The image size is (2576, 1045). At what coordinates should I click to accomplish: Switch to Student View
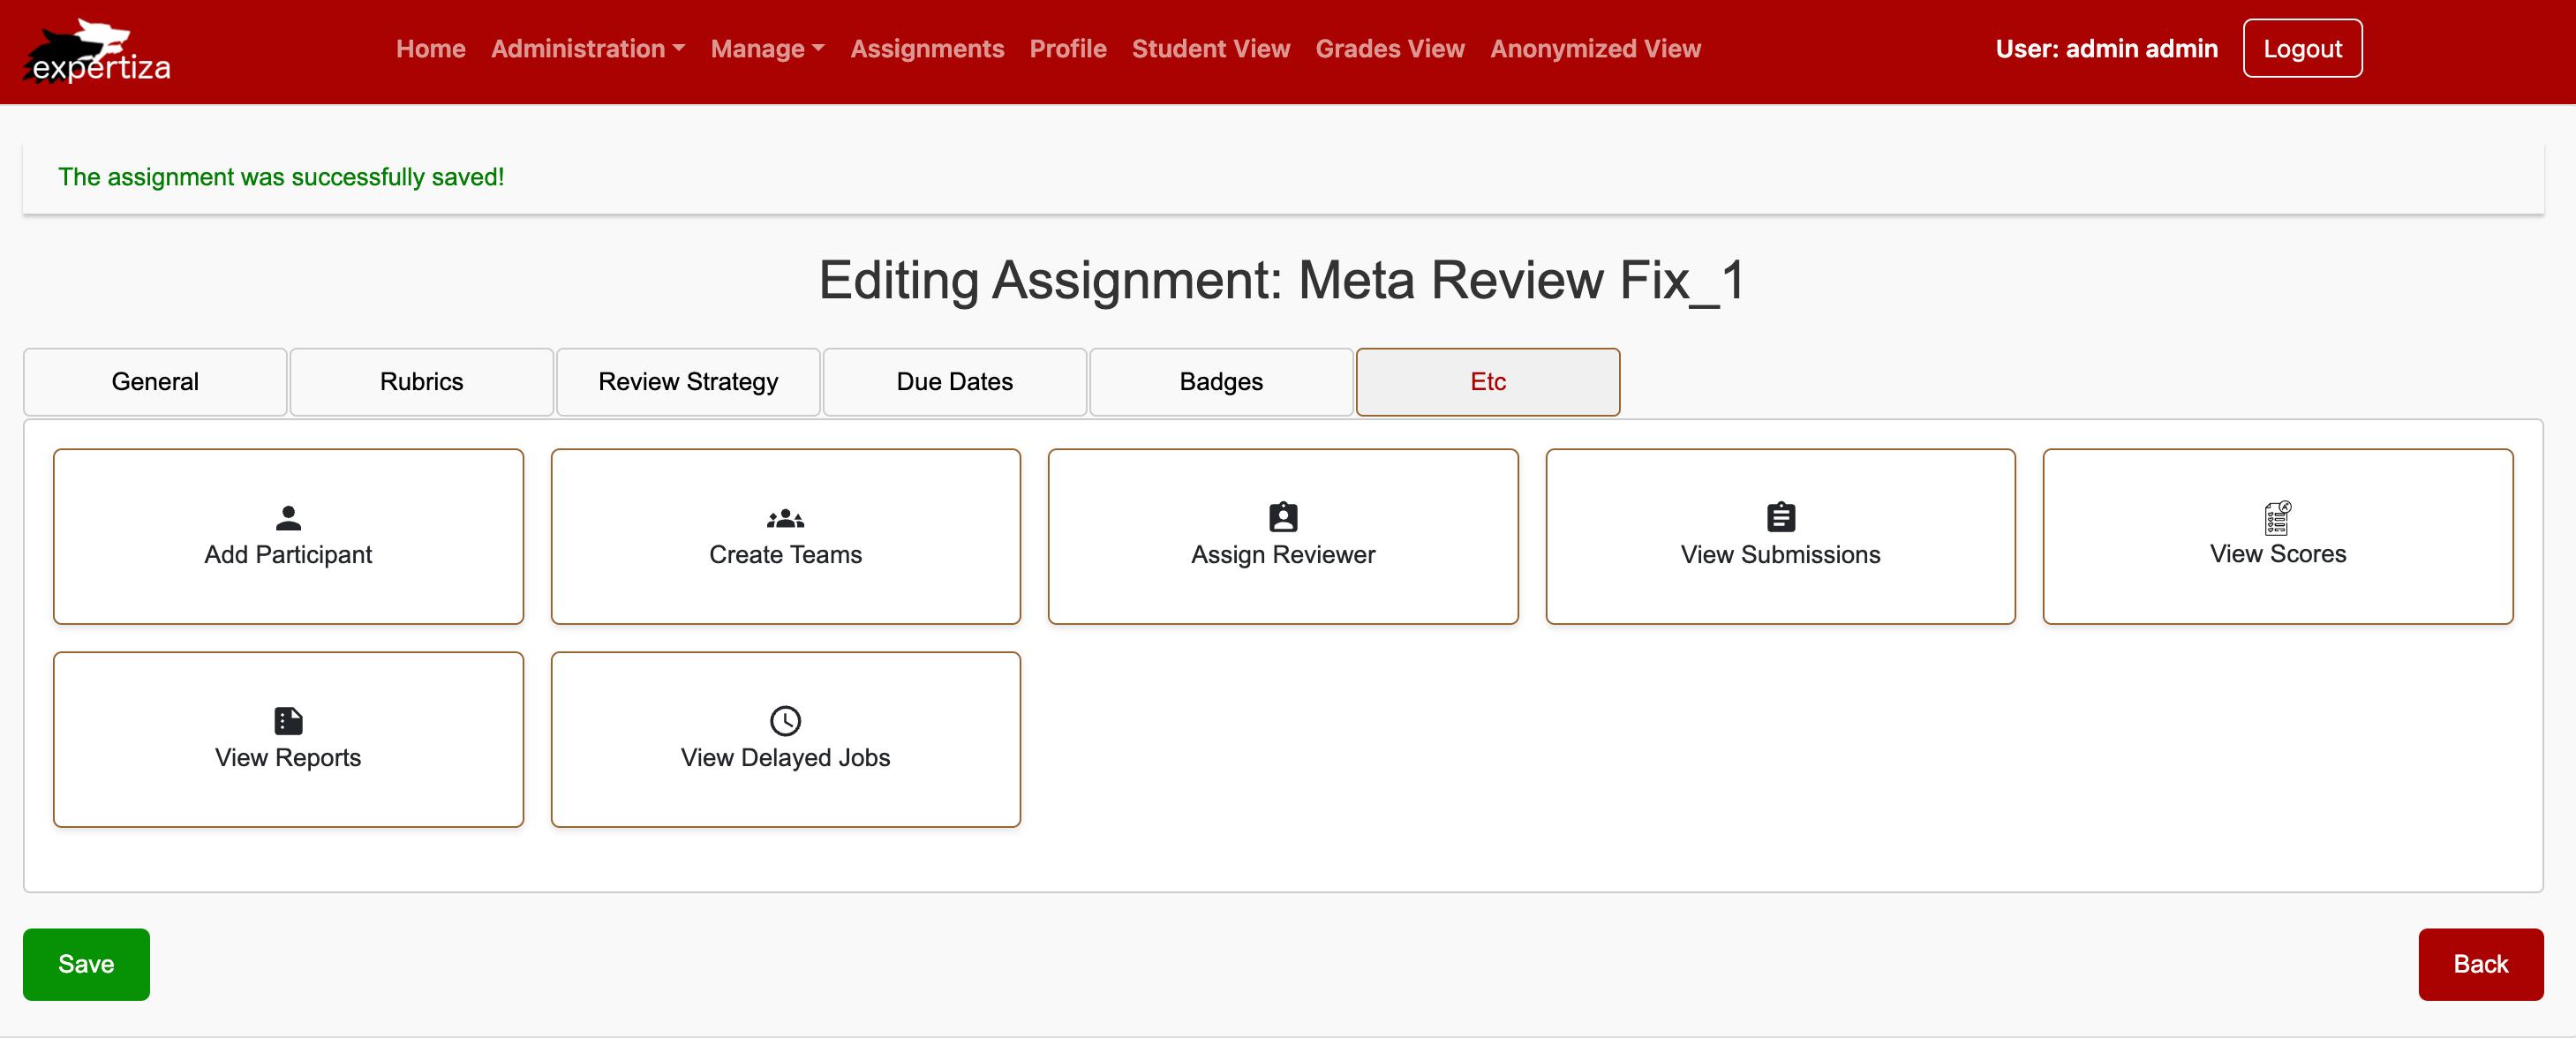click(x=1211, y=49)
